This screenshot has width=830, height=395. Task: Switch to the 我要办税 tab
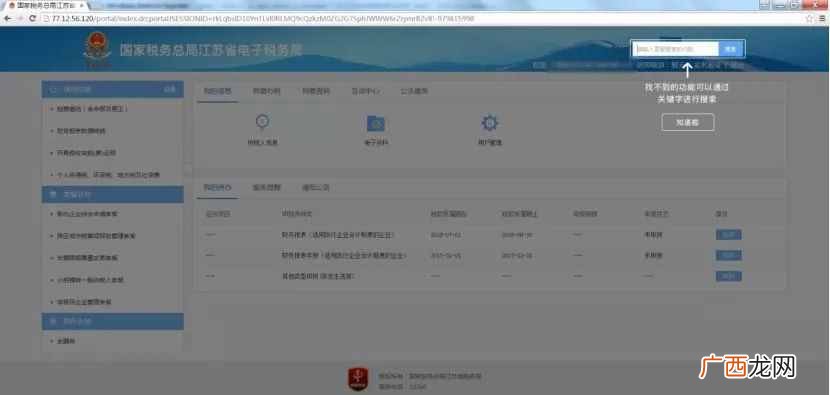point(266,91)
